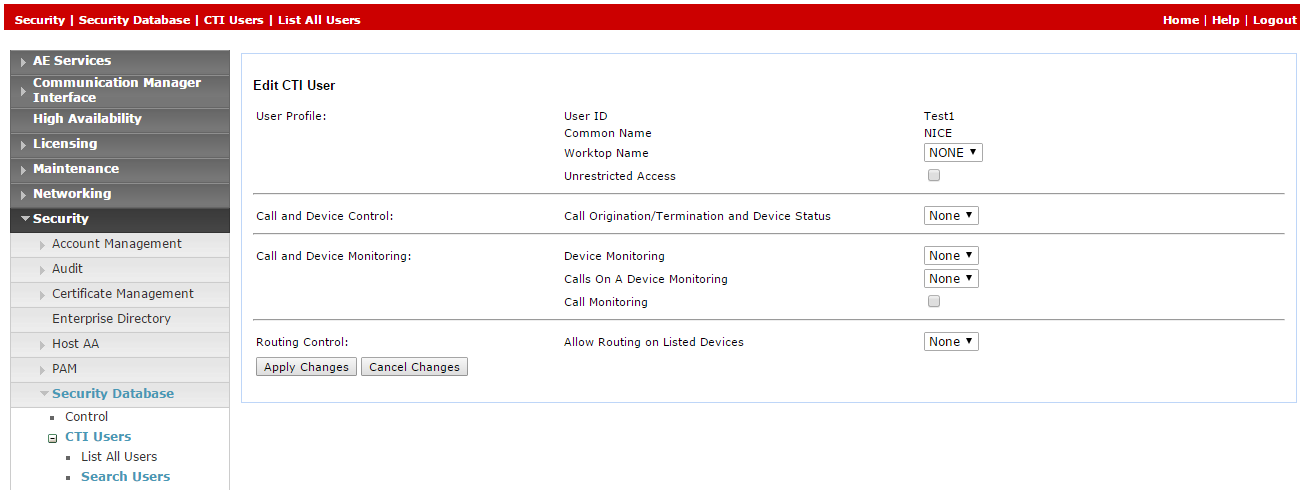1306x490 pixels.
Task: Click the Cancel Changes button
Action: (414, 367)
